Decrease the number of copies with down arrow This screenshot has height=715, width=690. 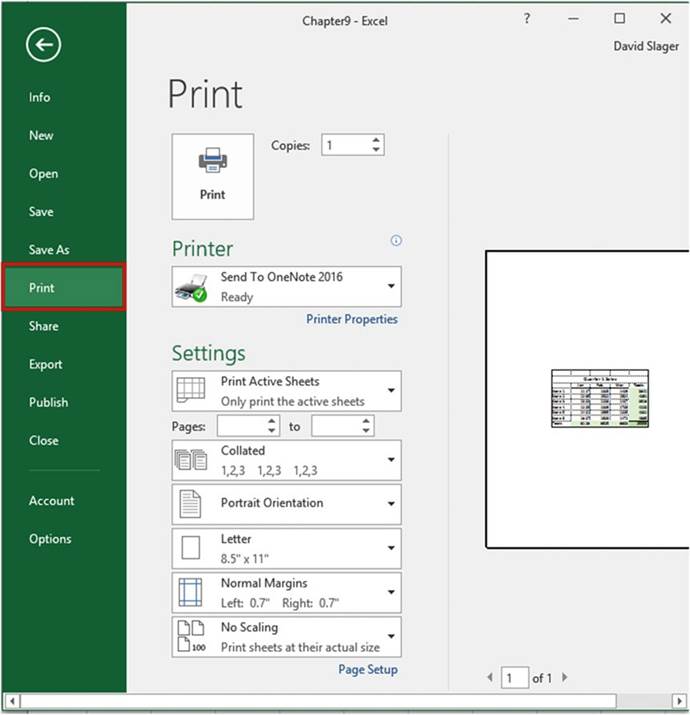(x=376, y=151)
